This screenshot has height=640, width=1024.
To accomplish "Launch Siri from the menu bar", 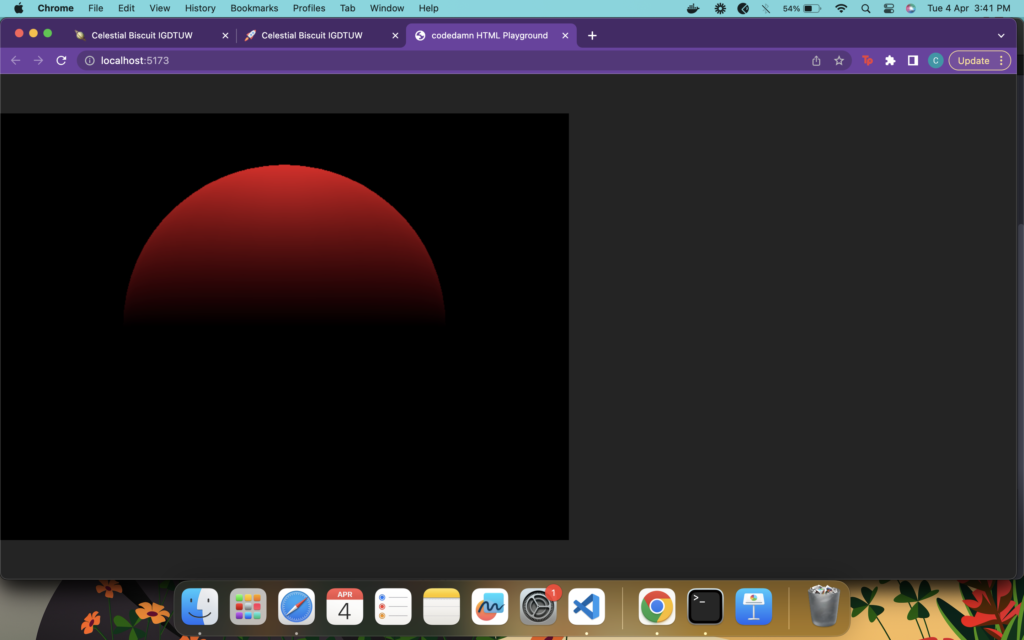I will pos(910,8).
